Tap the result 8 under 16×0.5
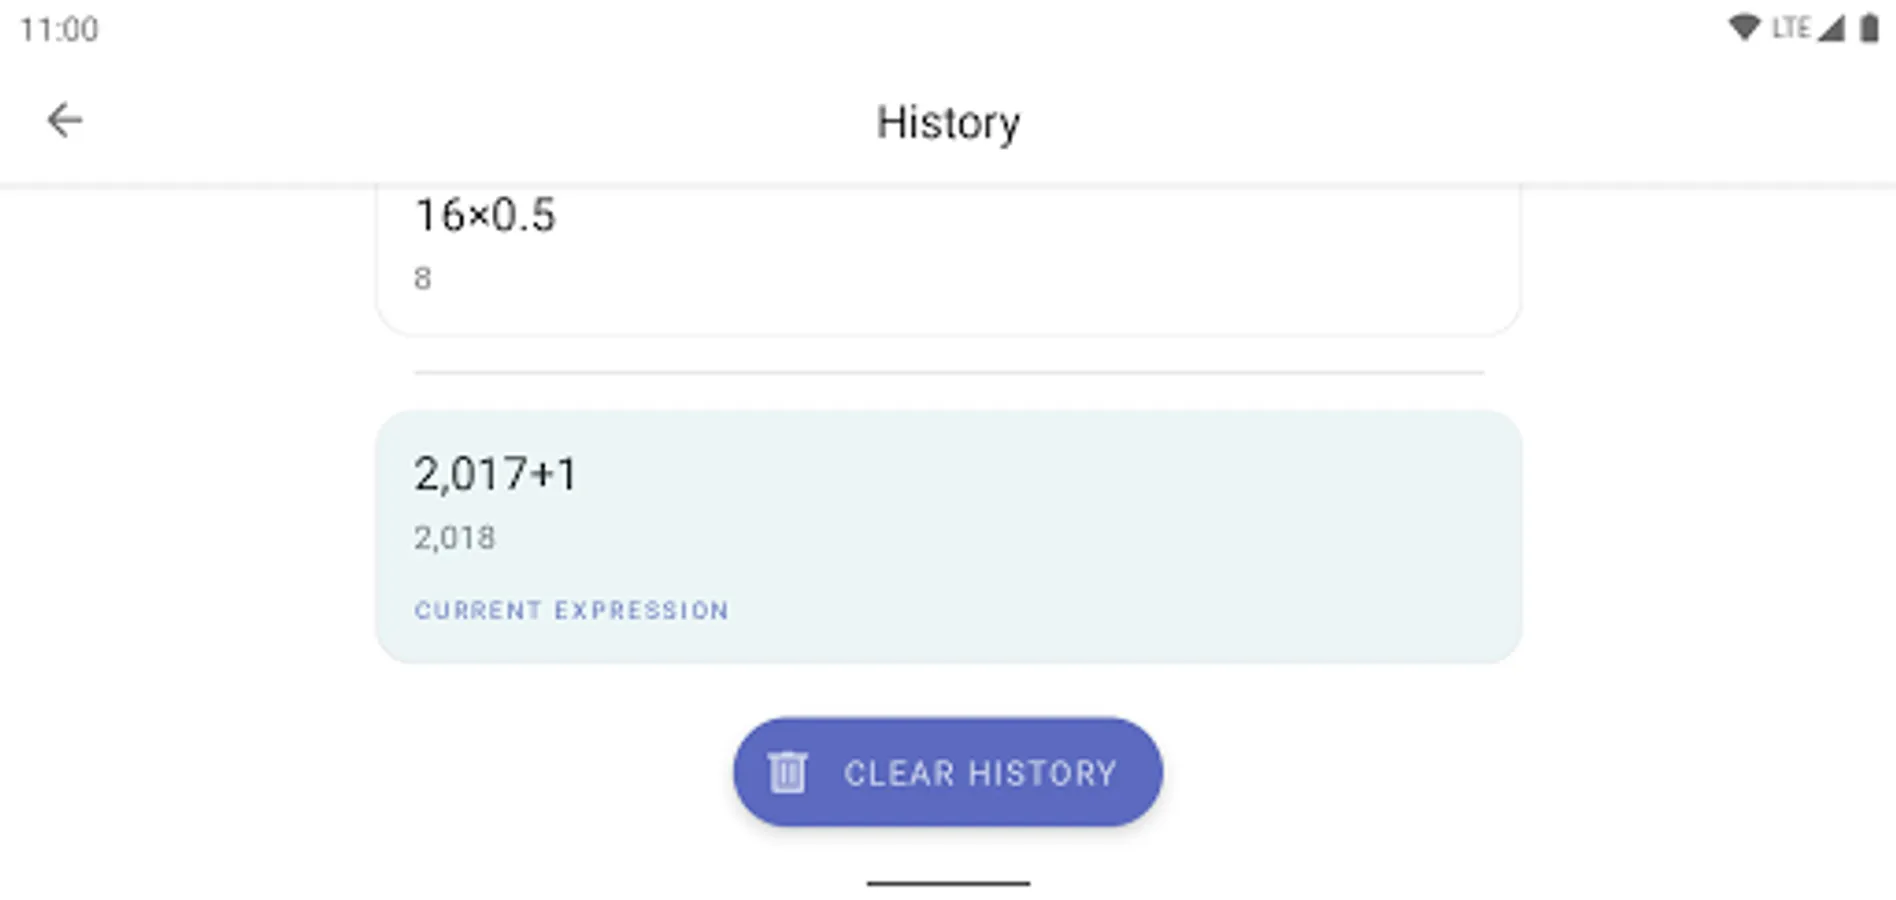 [x=423, y=279]
